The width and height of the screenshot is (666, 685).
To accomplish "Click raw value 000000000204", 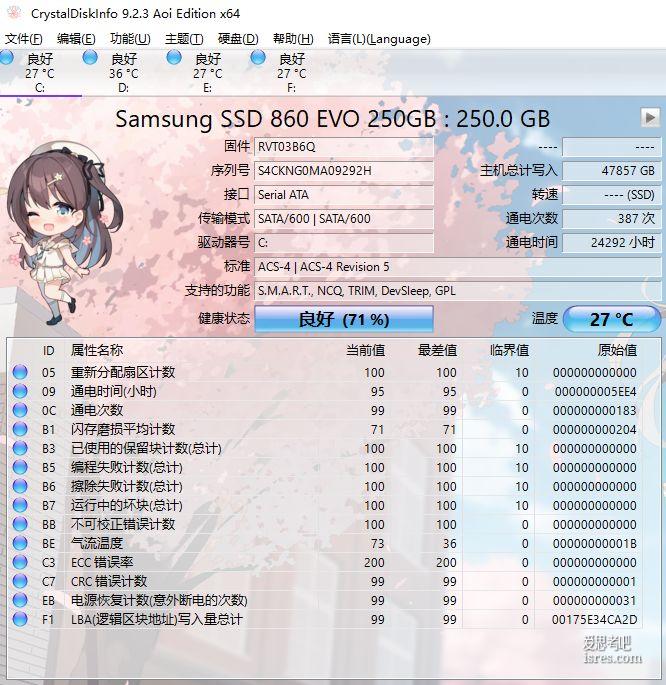I will click(595, 429).
